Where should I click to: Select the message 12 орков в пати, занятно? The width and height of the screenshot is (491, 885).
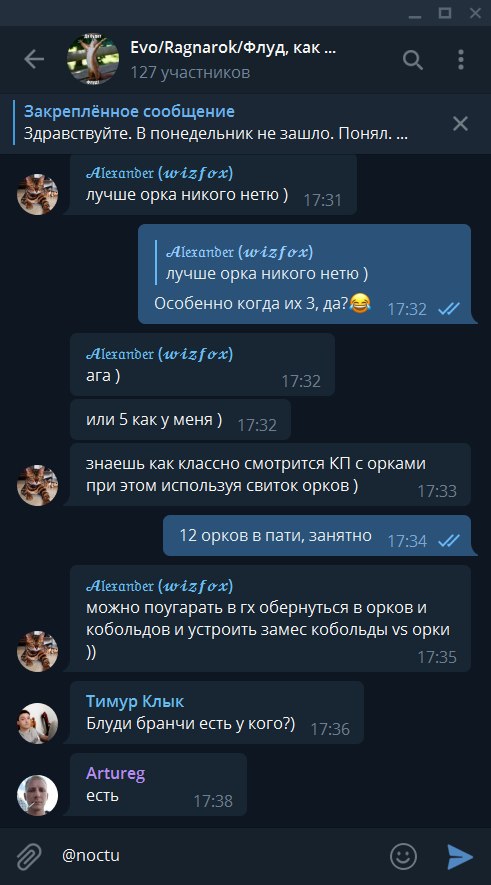(317, 536)
